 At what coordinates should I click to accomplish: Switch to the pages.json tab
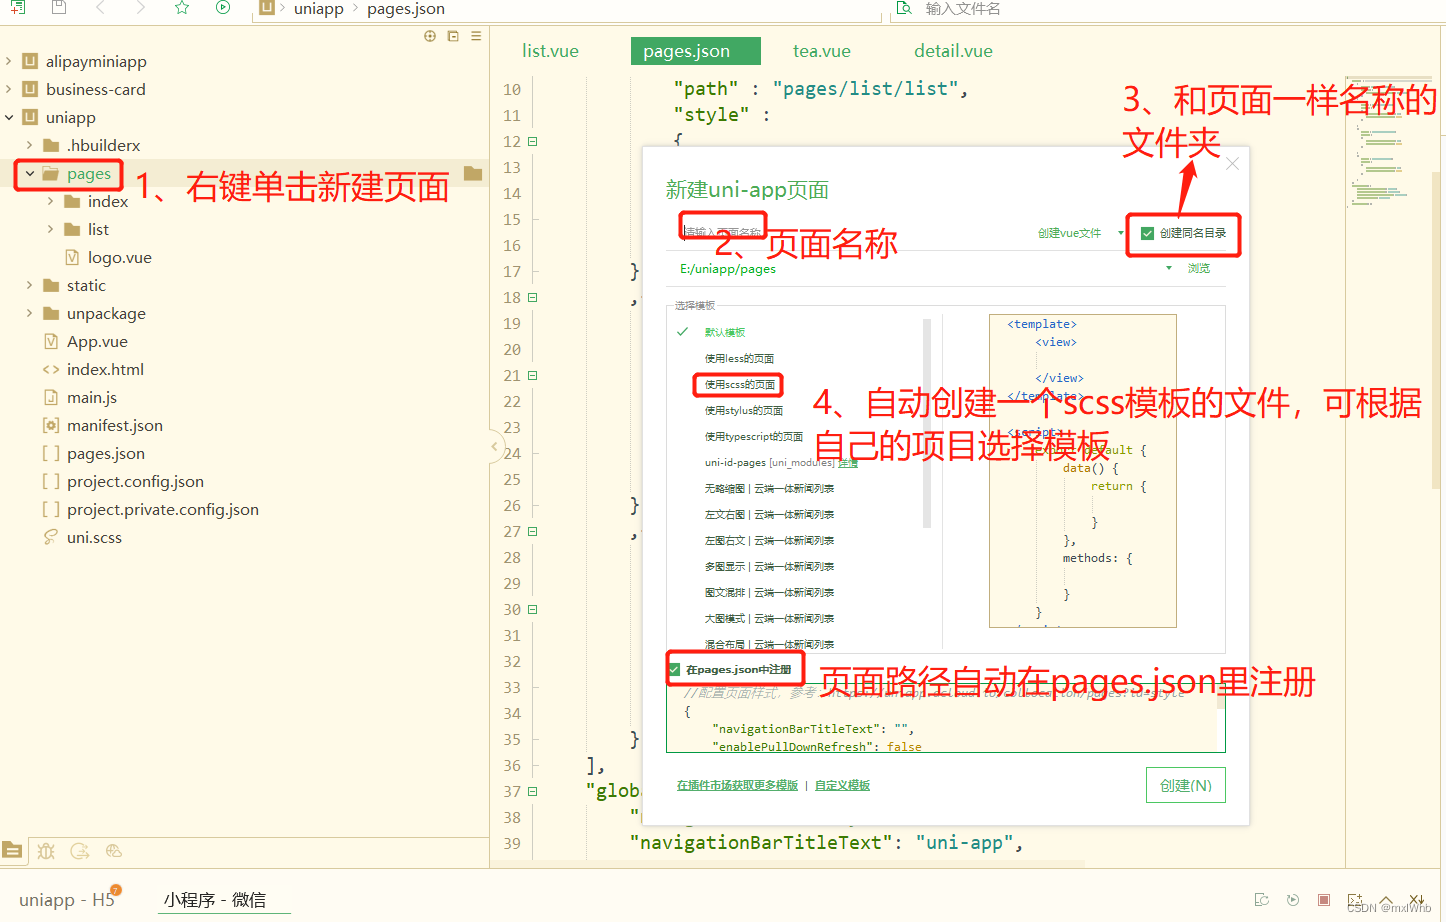tap(696, 51)
